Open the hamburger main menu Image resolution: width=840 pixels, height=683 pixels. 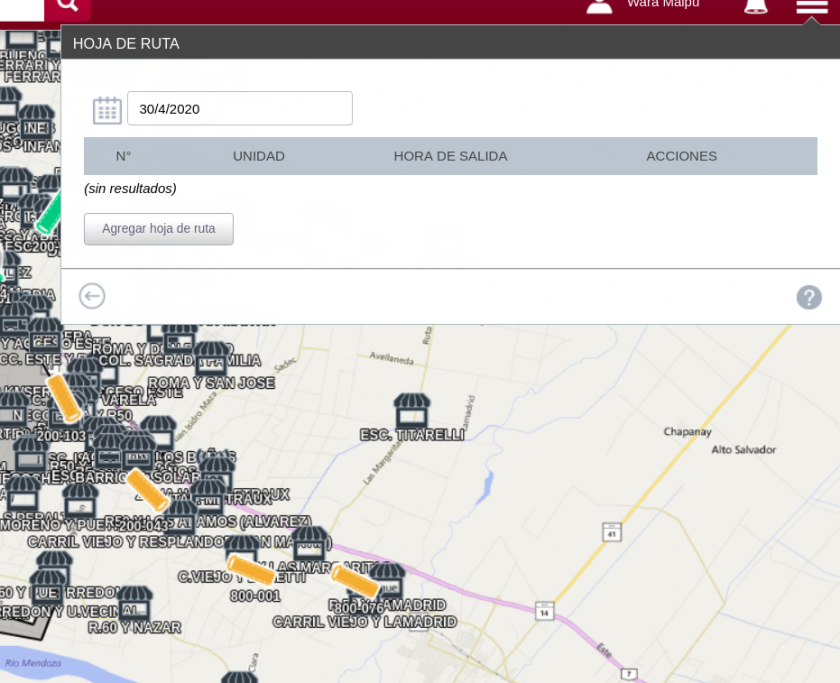[x=811, y=7]
